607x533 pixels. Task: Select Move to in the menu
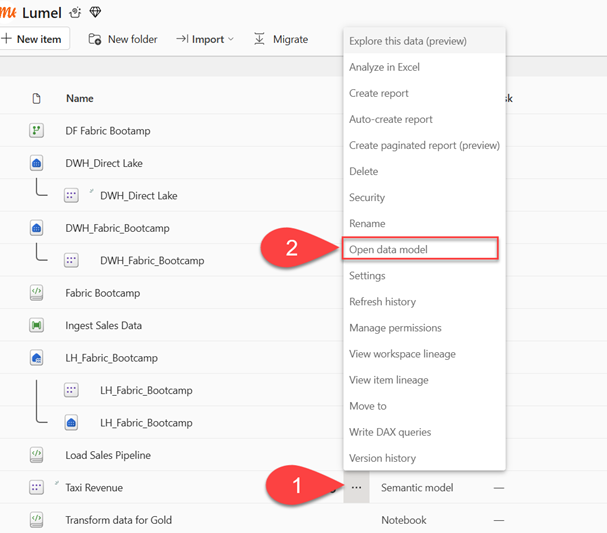tap(424, 406)
